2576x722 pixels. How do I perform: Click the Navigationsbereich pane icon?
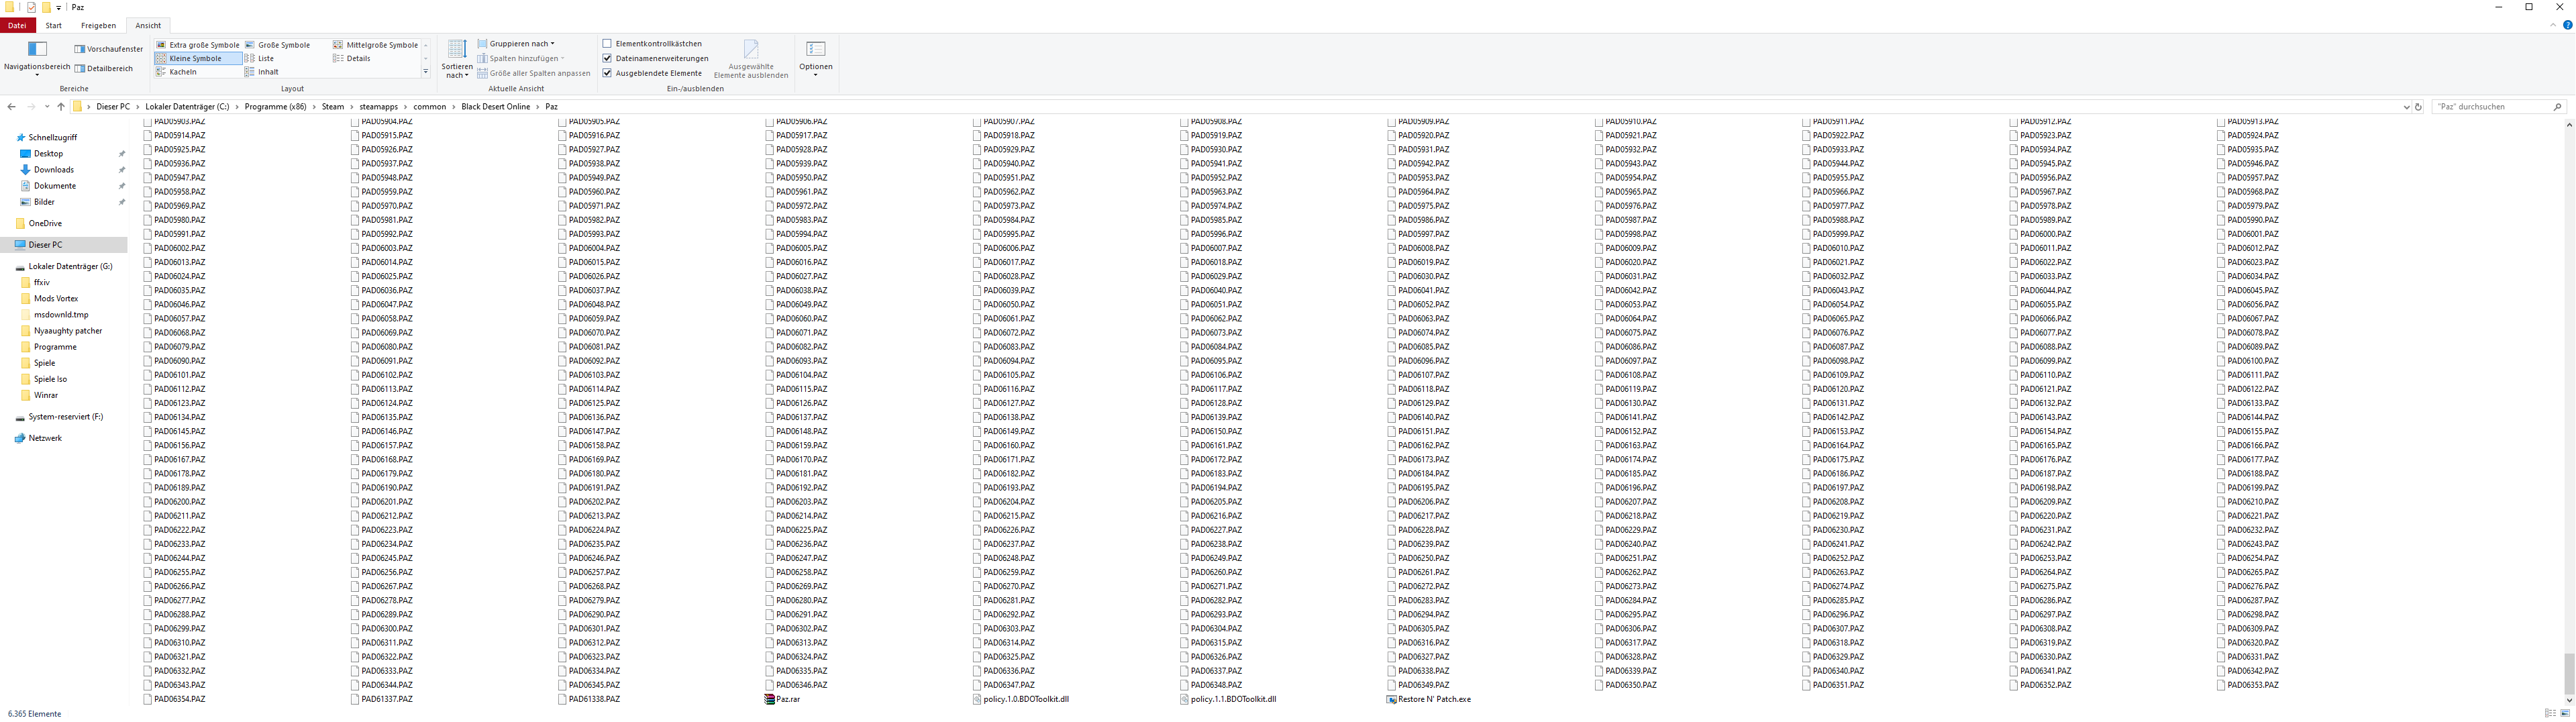click(37, 50)
